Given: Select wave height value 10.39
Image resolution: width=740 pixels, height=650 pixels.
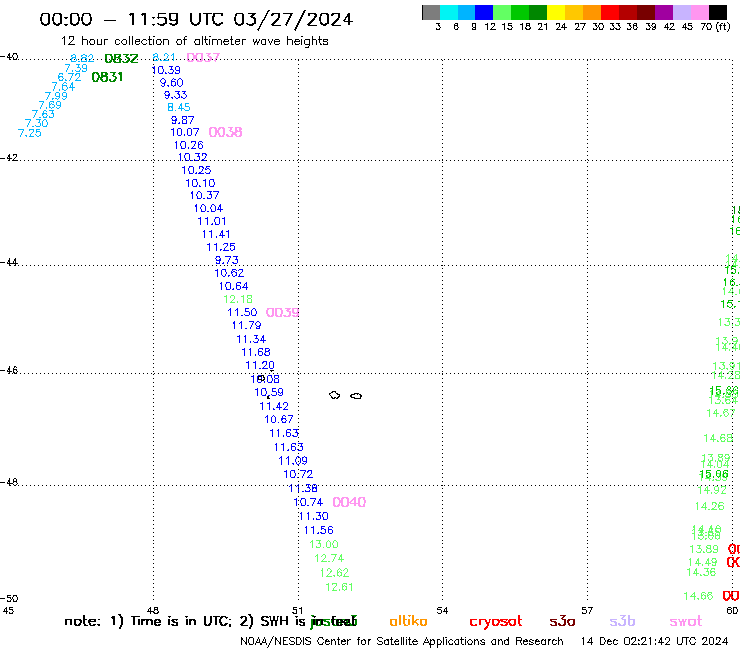Looking at the screenshot, I should tap(166, 70).
